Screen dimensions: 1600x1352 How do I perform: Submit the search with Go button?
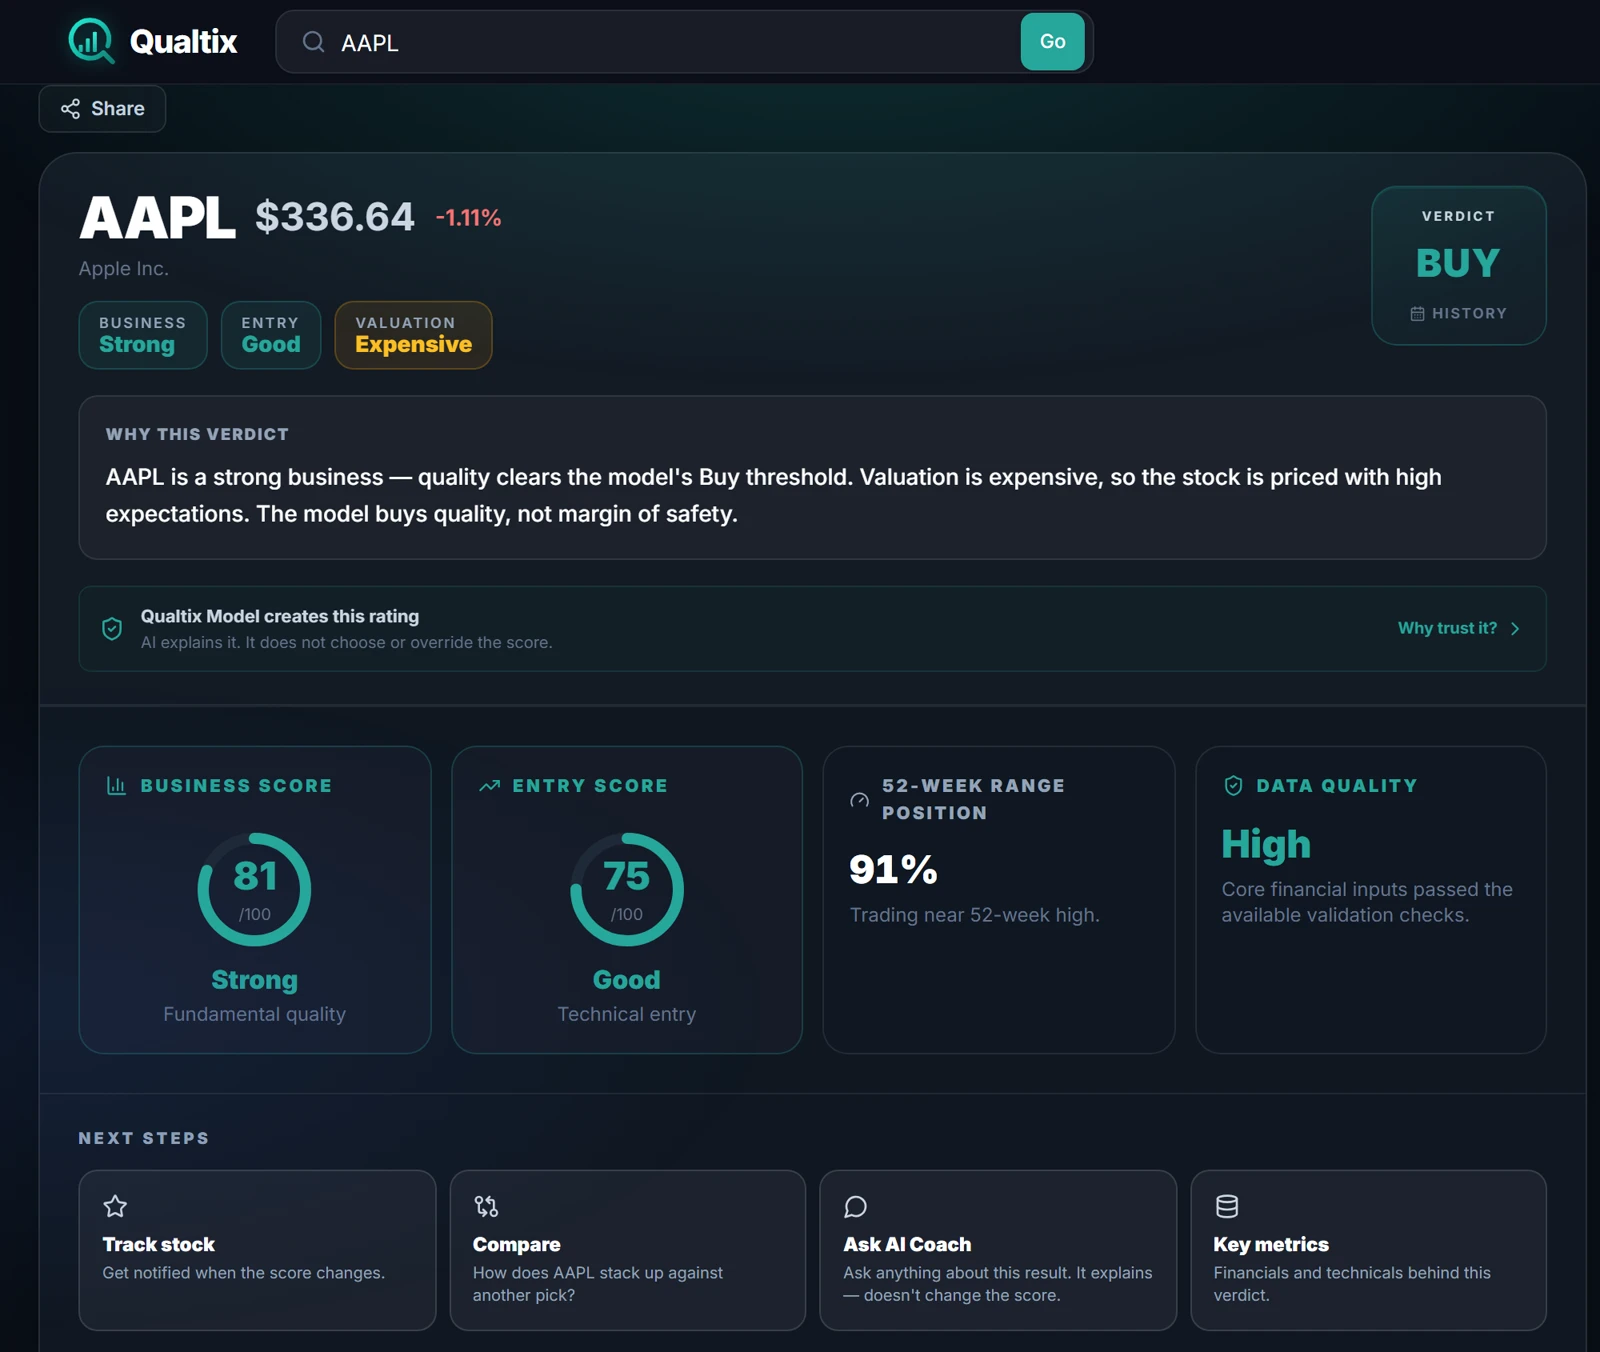1052,42
